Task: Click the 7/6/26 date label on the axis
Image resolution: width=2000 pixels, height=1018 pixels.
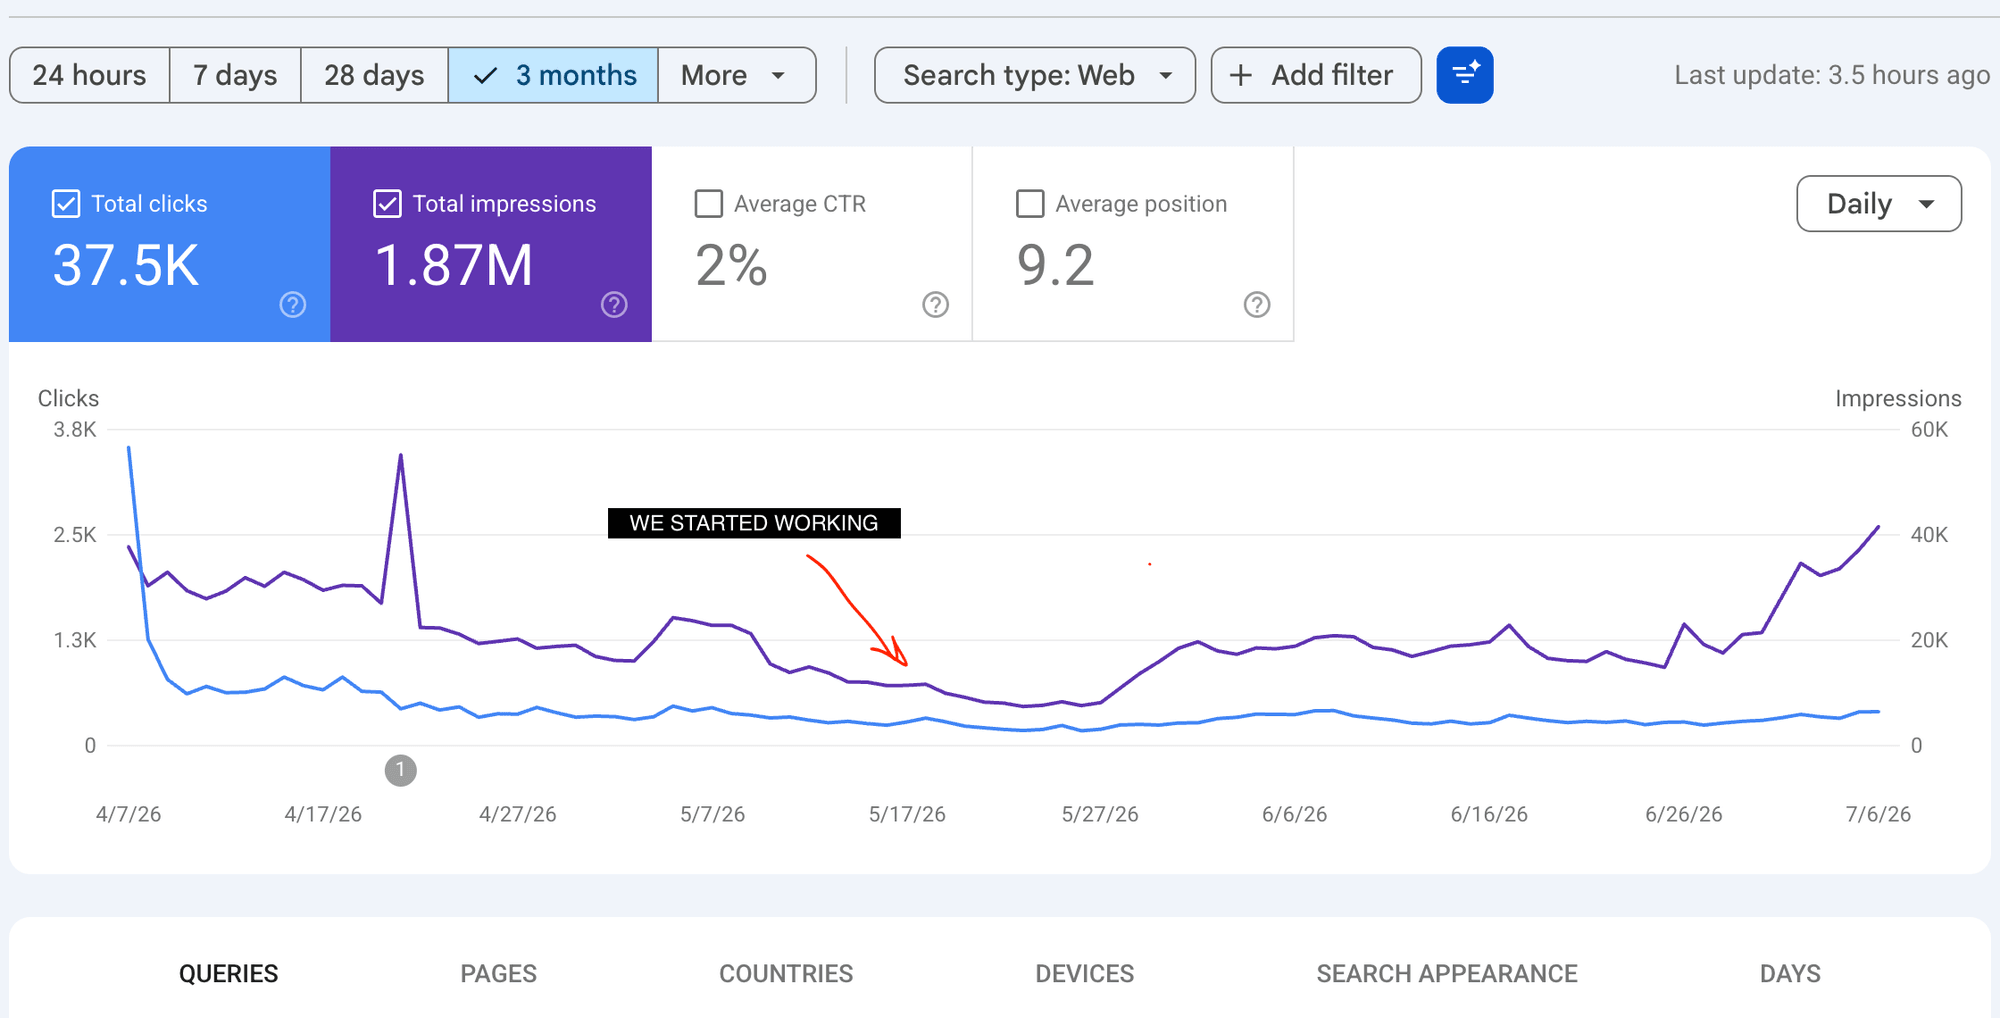Action: click(x=1878, y=814)
